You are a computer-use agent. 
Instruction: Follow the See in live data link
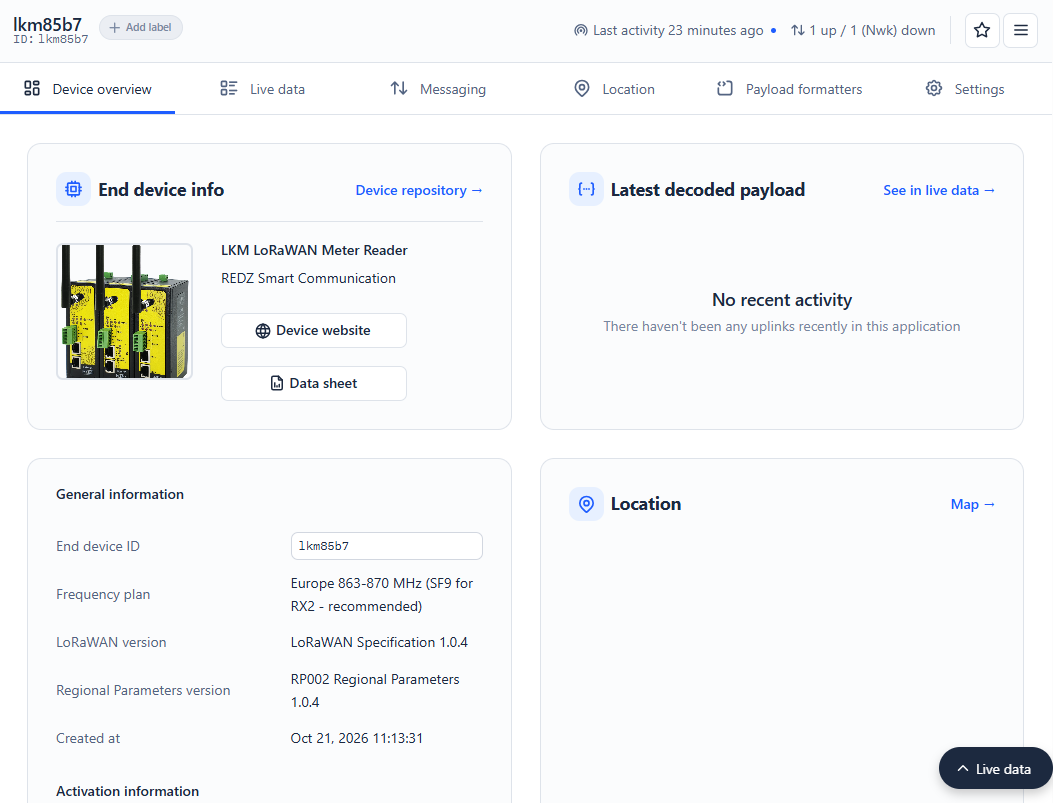pyautogui.click(x=939, y=190)
